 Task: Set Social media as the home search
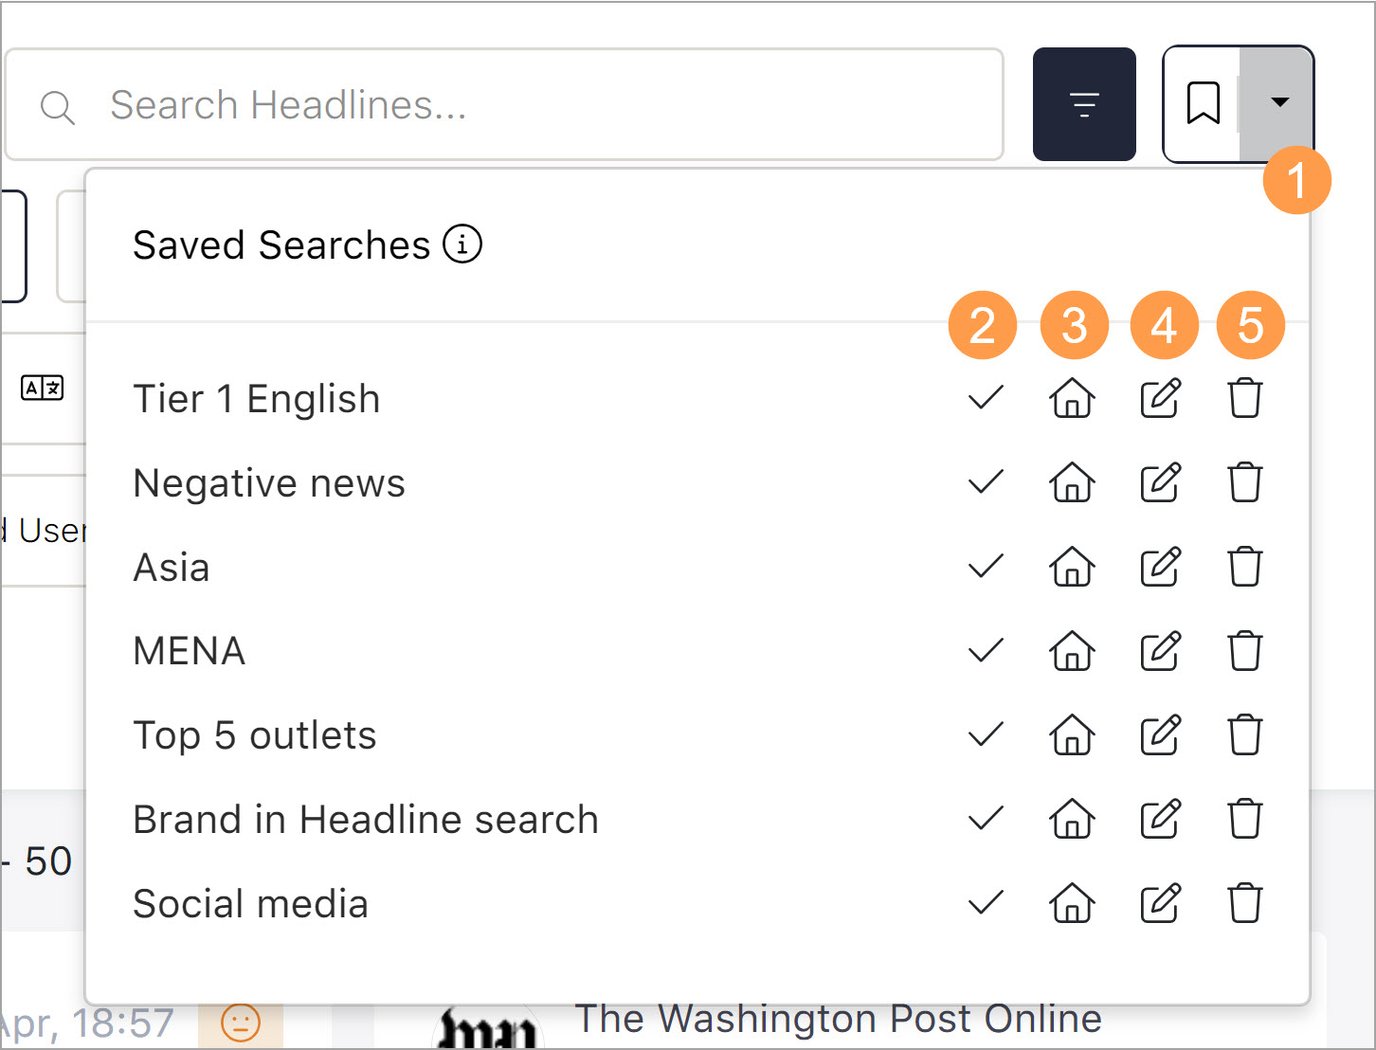coord(1072,903)
